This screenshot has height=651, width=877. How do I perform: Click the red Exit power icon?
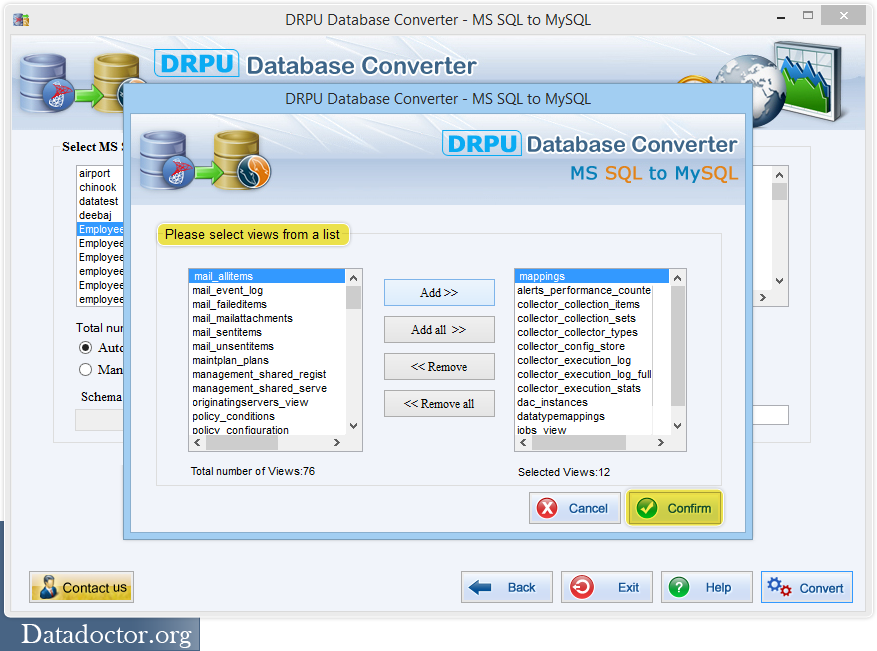pyautogui.click(x=582, y=587)
